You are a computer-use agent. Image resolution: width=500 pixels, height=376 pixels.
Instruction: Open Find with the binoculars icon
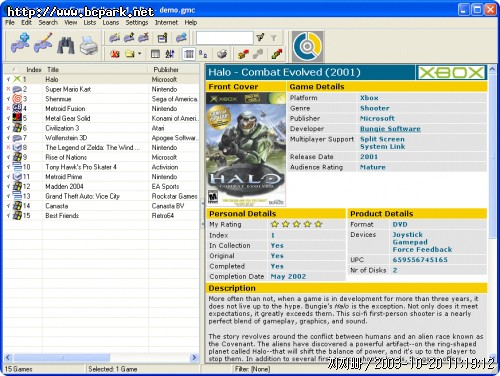pos(66,45)
